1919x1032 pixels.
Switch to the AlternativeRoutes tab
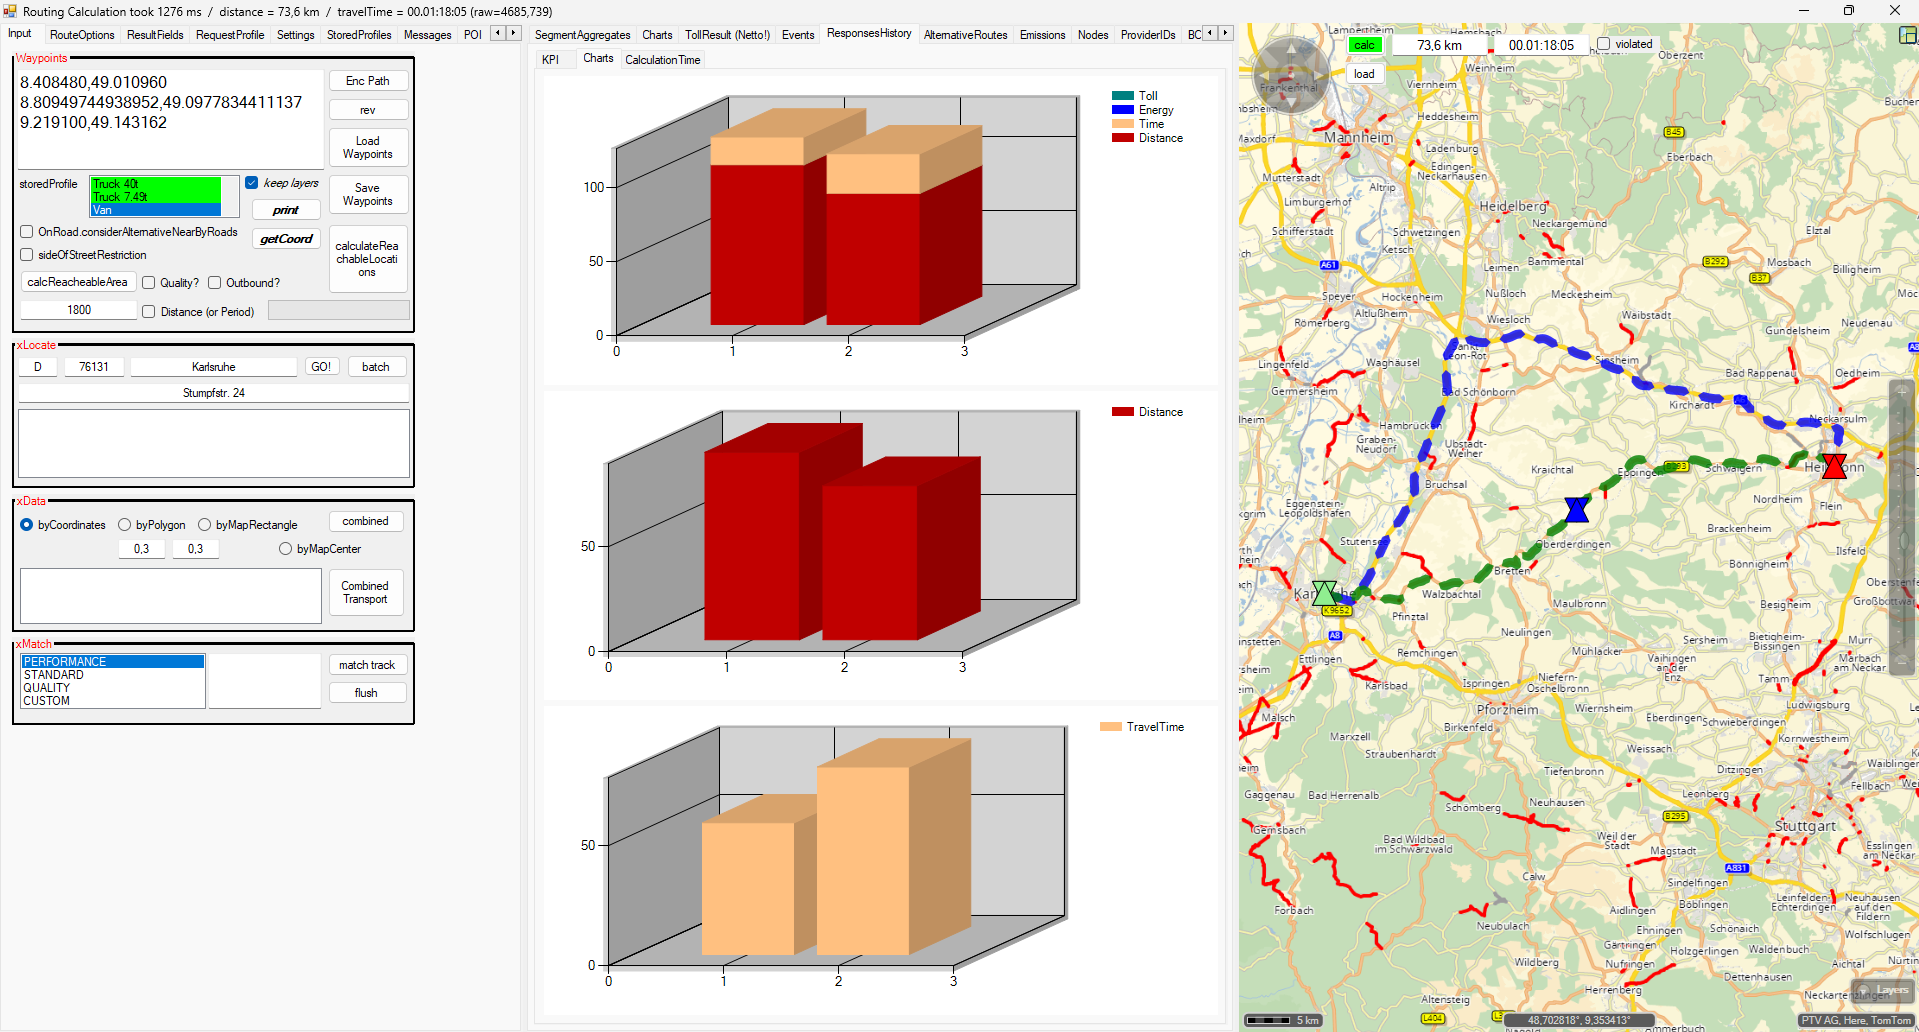[x=965, y=35]
